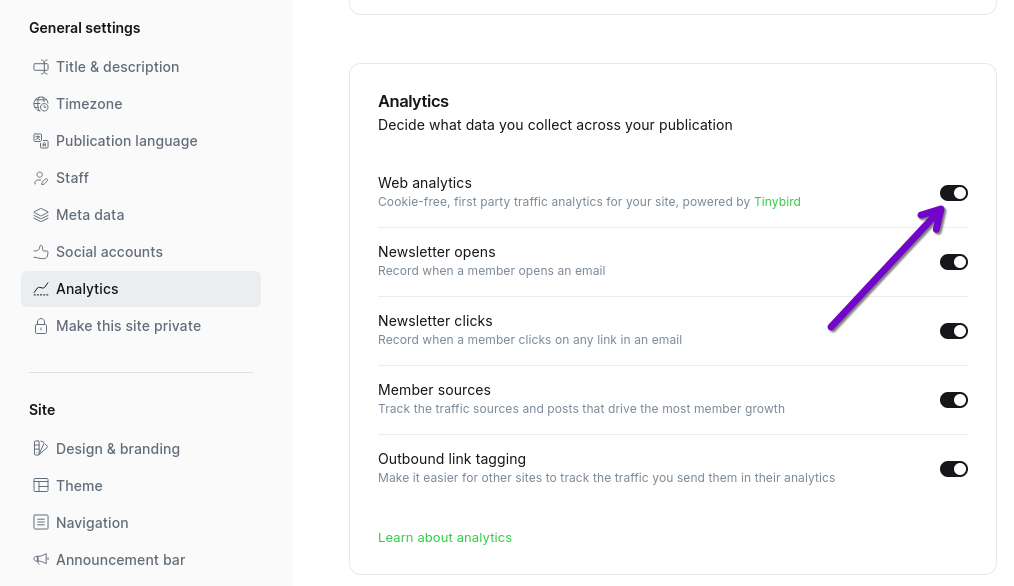This screenshot has height=586, width=1014.
Task: Click the Design & branding palette icon
Action: [x=41, y=449]
